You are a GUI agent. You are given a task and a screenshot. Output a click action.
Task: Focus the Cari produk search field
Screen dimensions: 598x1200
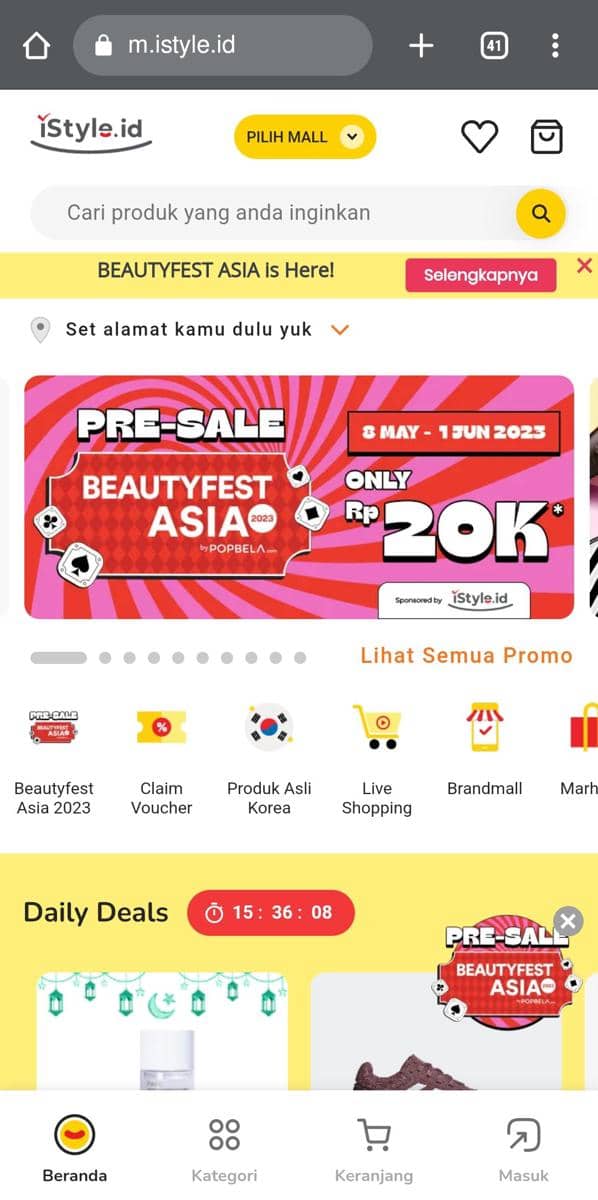point(272,213)
